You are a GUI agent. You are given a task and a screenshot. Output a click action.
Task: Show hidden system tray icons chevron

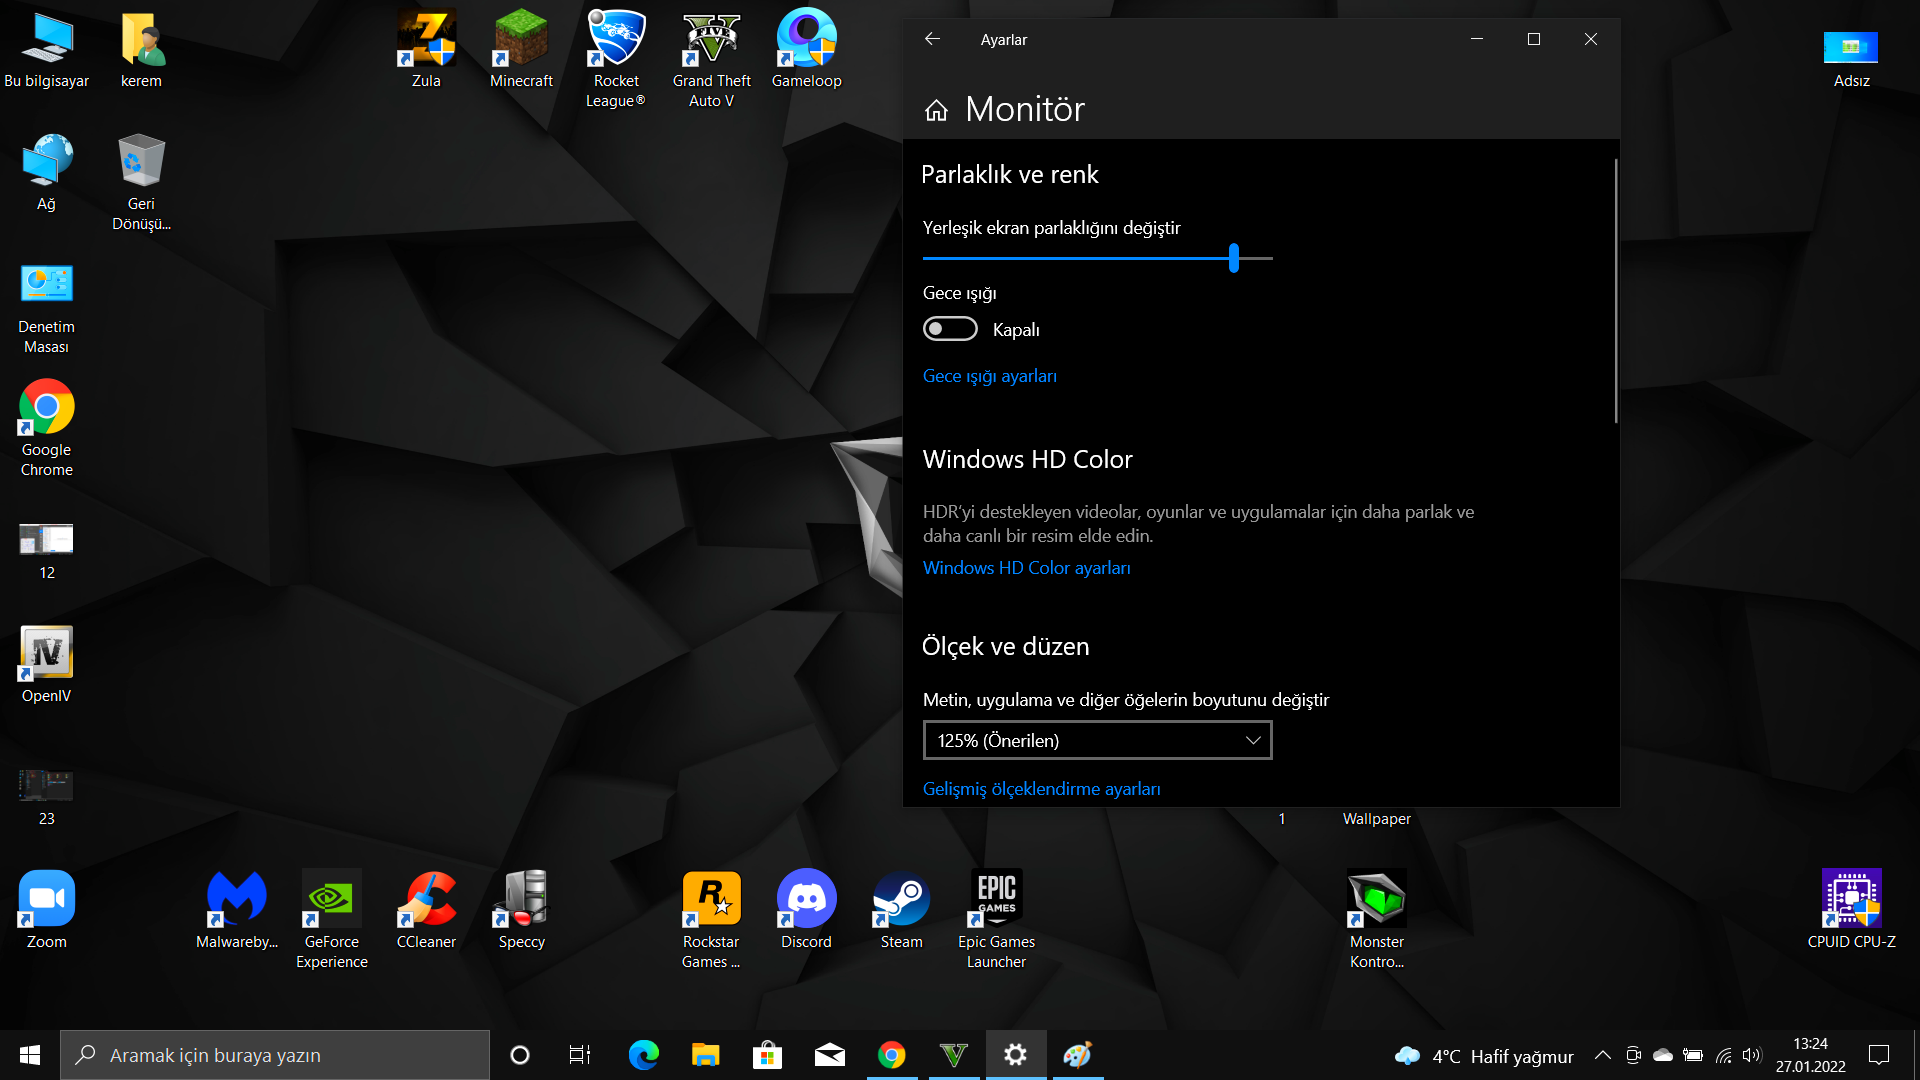1602,1055
